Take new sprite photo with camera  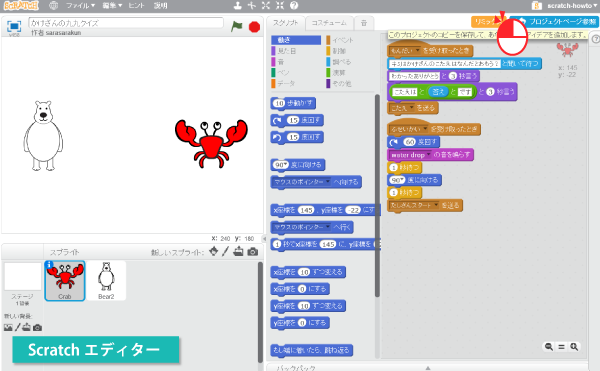pyautogui.click(x=253, y=252)
